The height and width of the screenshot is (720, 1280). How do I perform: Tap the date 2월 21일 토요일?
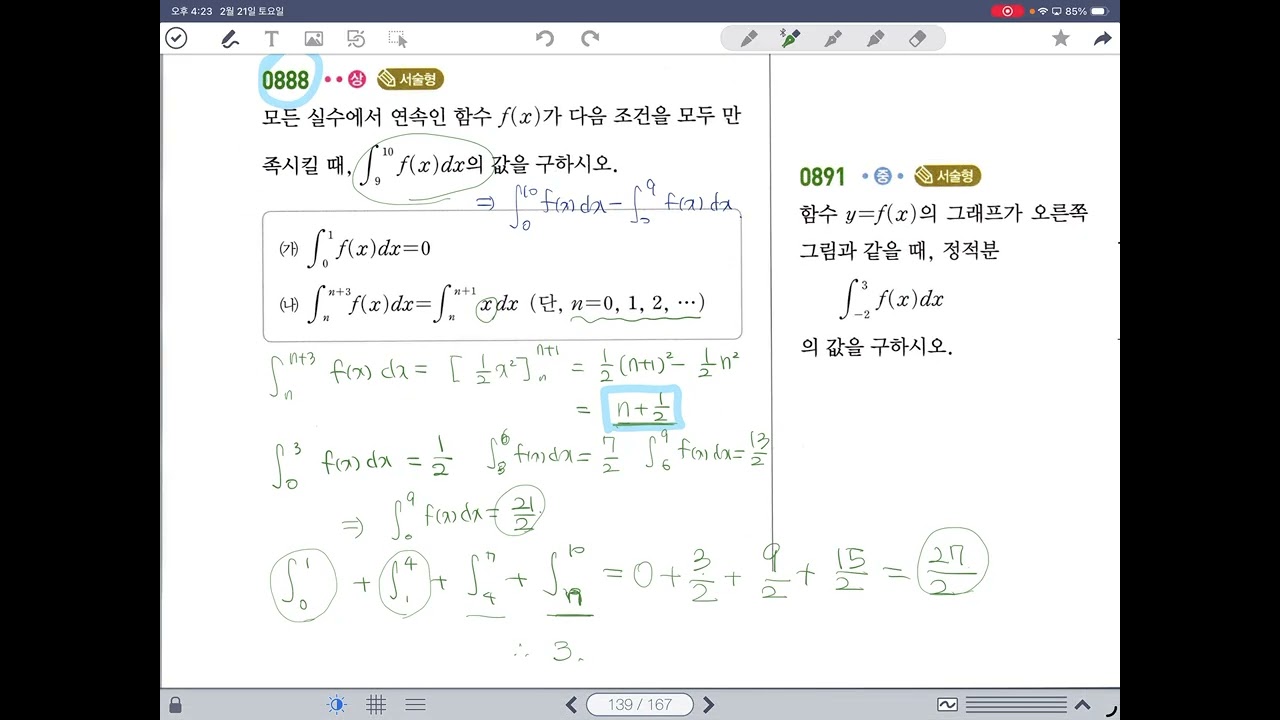click(x=251, y=11)
